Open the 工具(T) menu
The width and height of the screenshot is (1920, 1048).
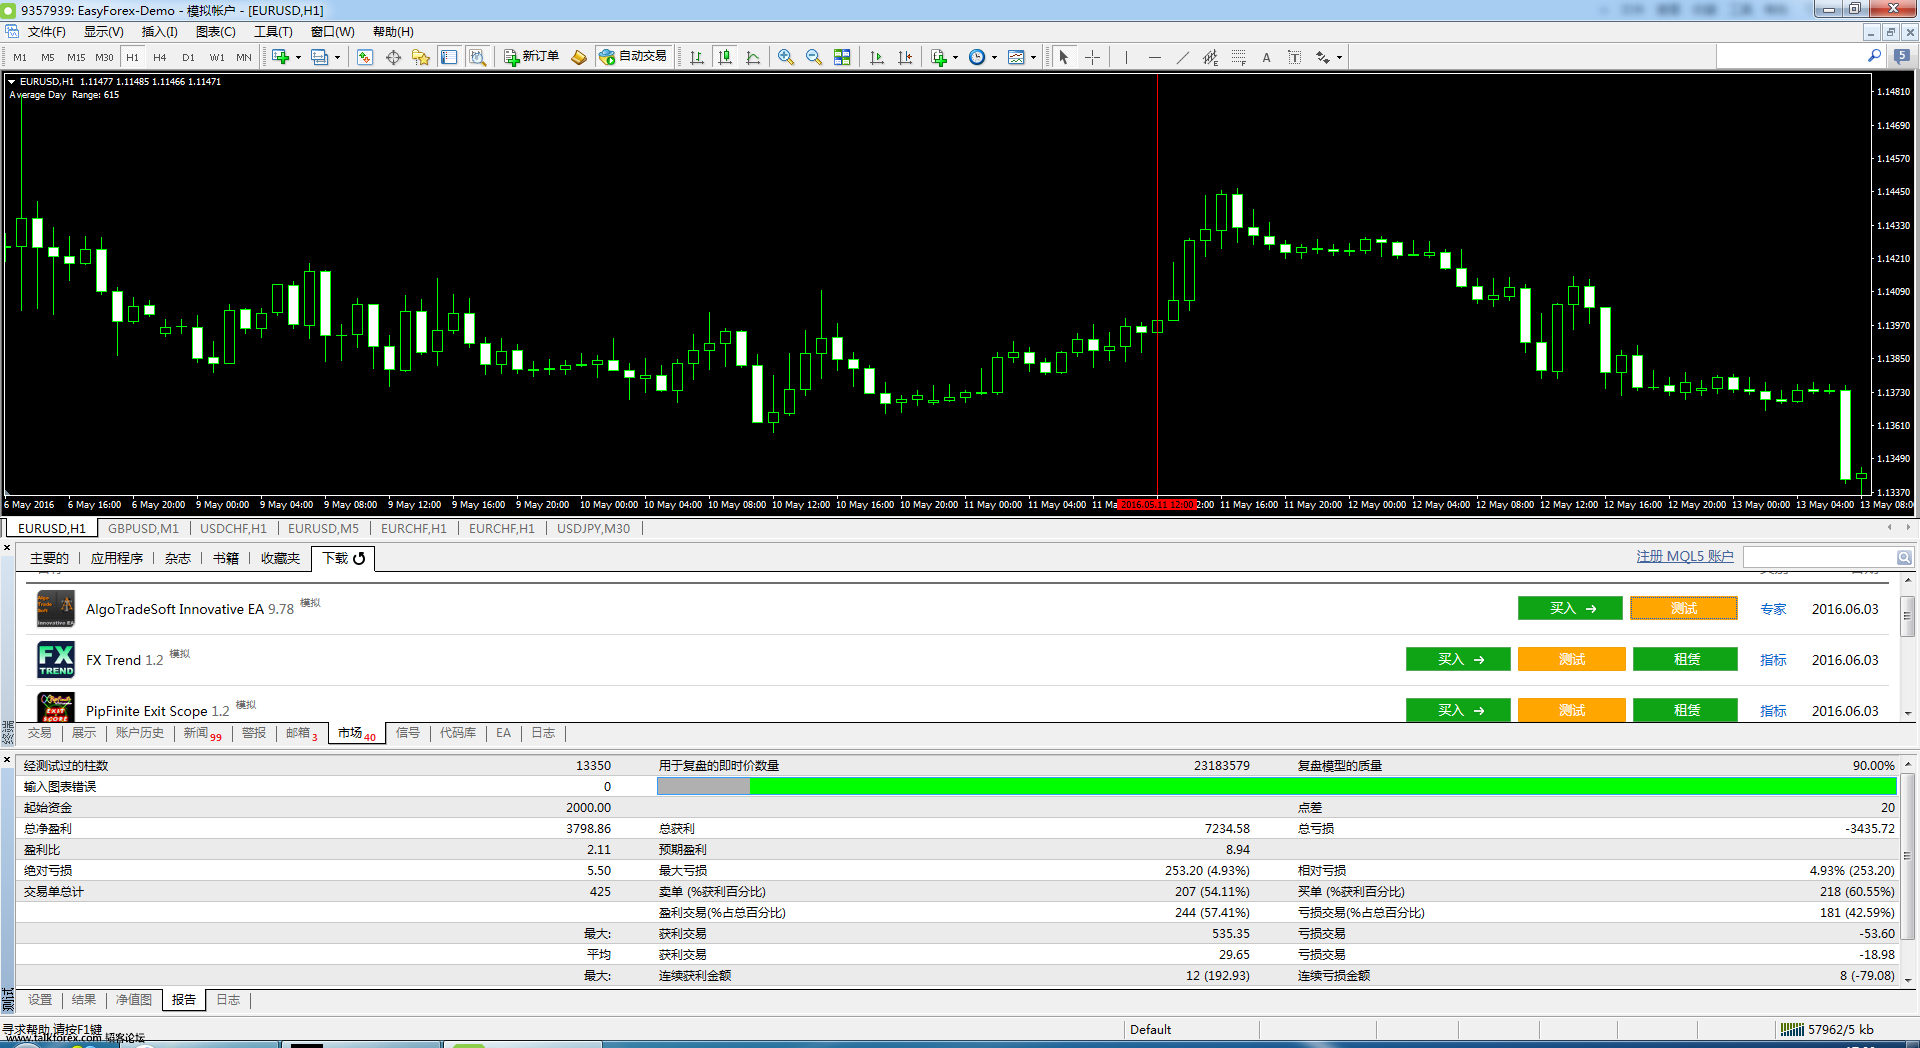coord(273,32)
